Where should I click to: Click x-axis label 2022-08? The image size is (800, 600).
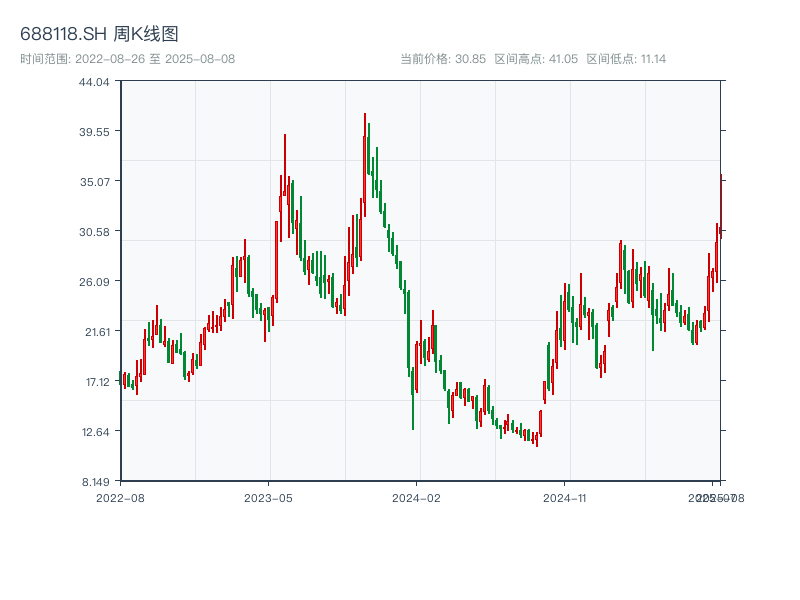120,498
